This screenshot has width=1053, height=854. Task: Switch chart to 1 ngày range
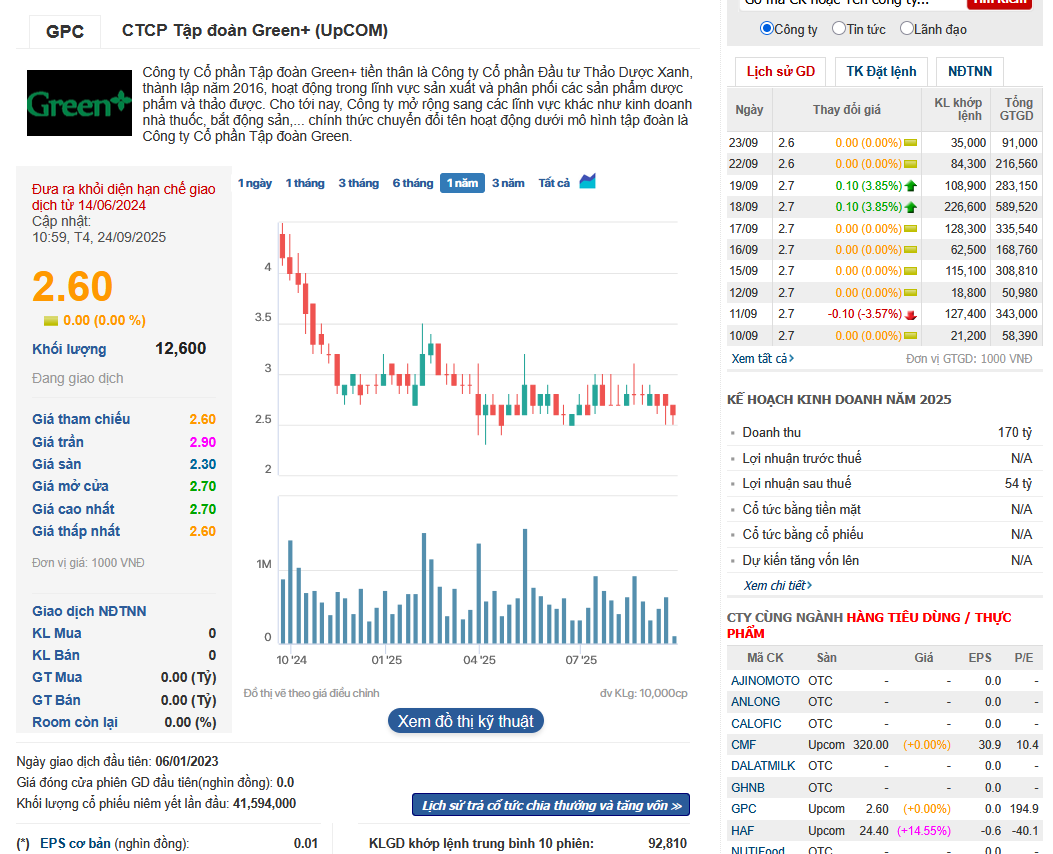(255, 183)
